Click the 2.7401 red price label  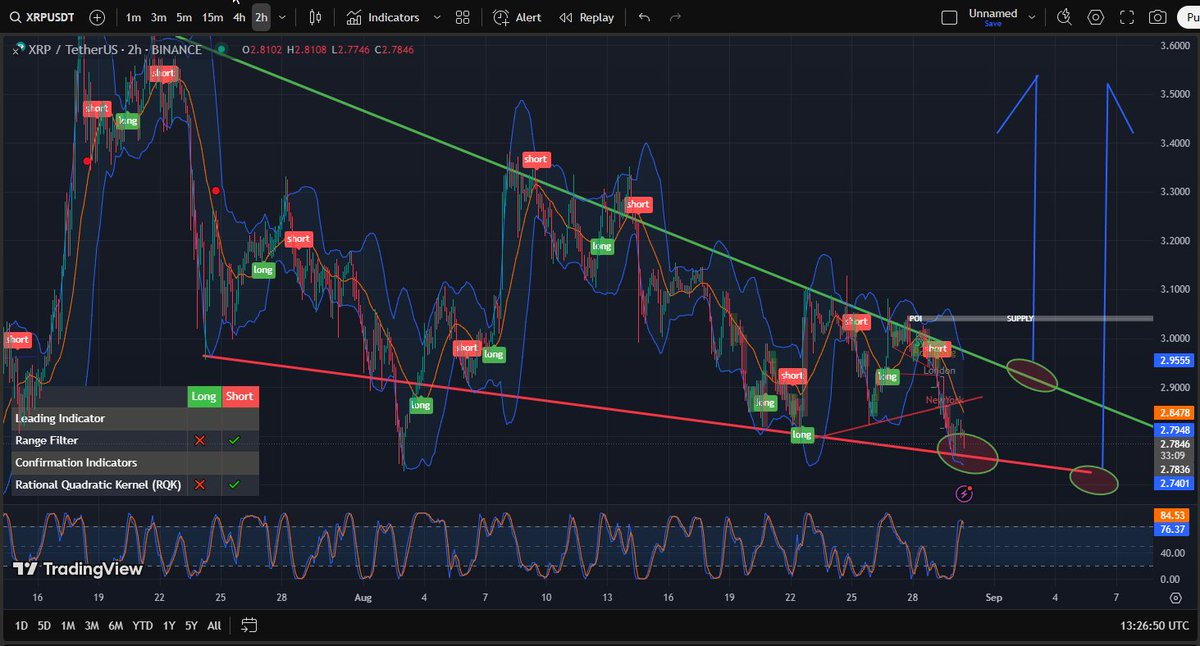(x=1174, y=483)
